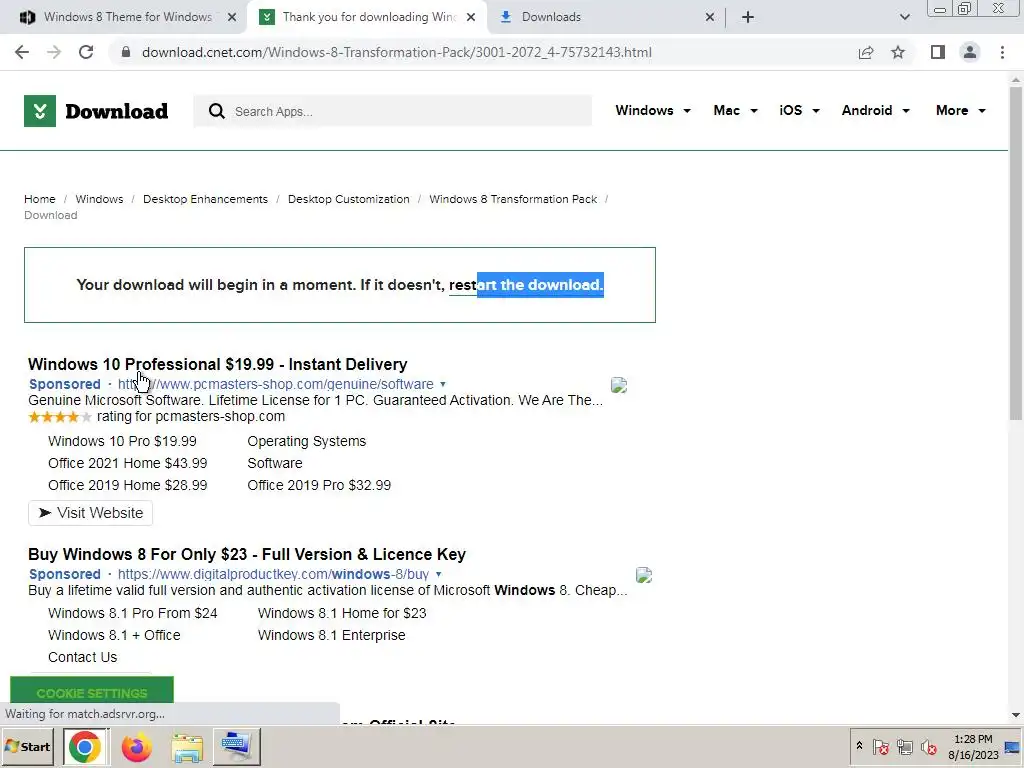
Task: Select the Thank you for downloading tab
Action: pyautogui.click(x=366, y=17)
